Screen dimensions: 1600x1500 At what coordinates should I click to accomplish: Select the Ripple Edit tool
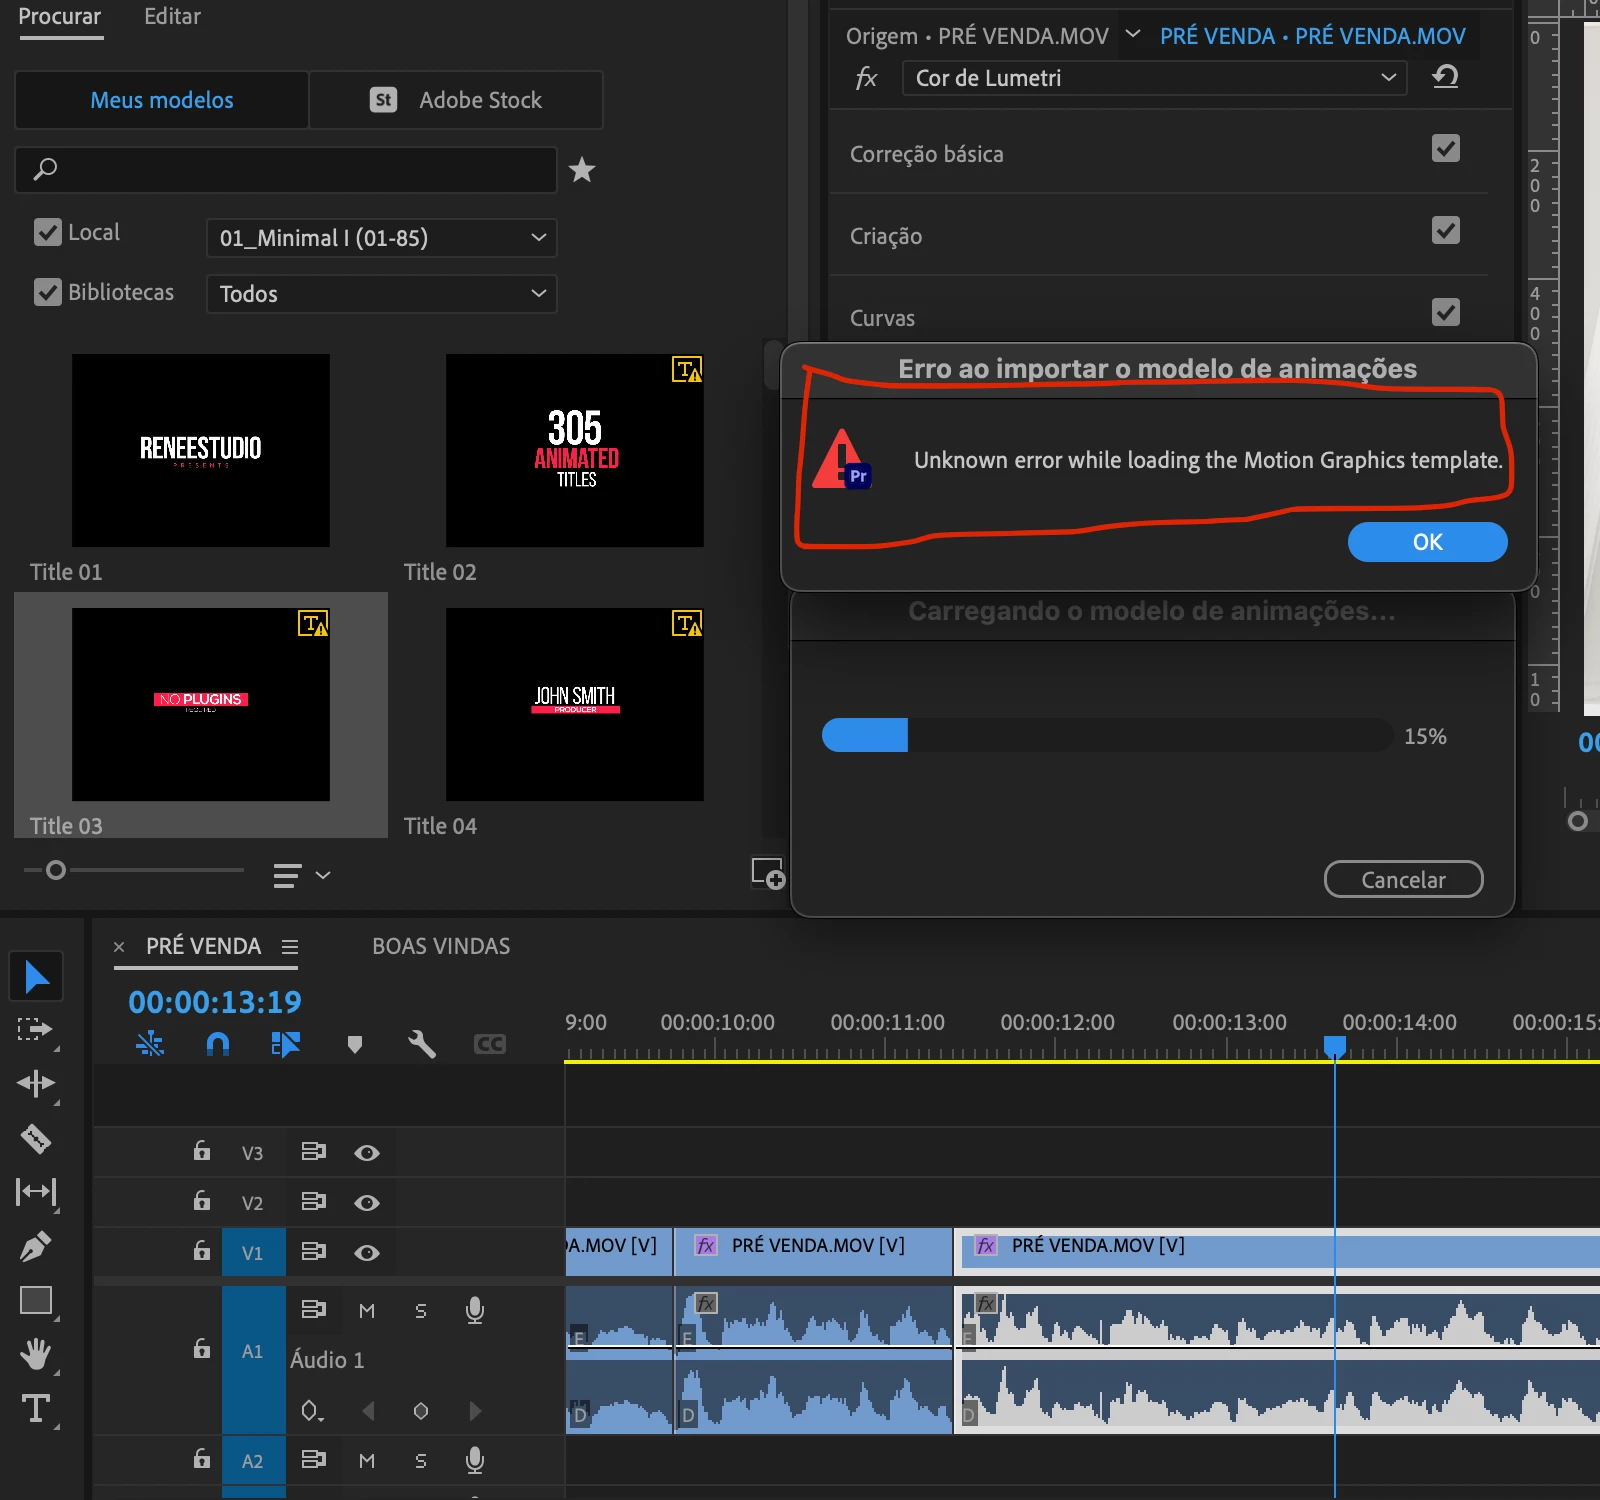coord(36,1084)
